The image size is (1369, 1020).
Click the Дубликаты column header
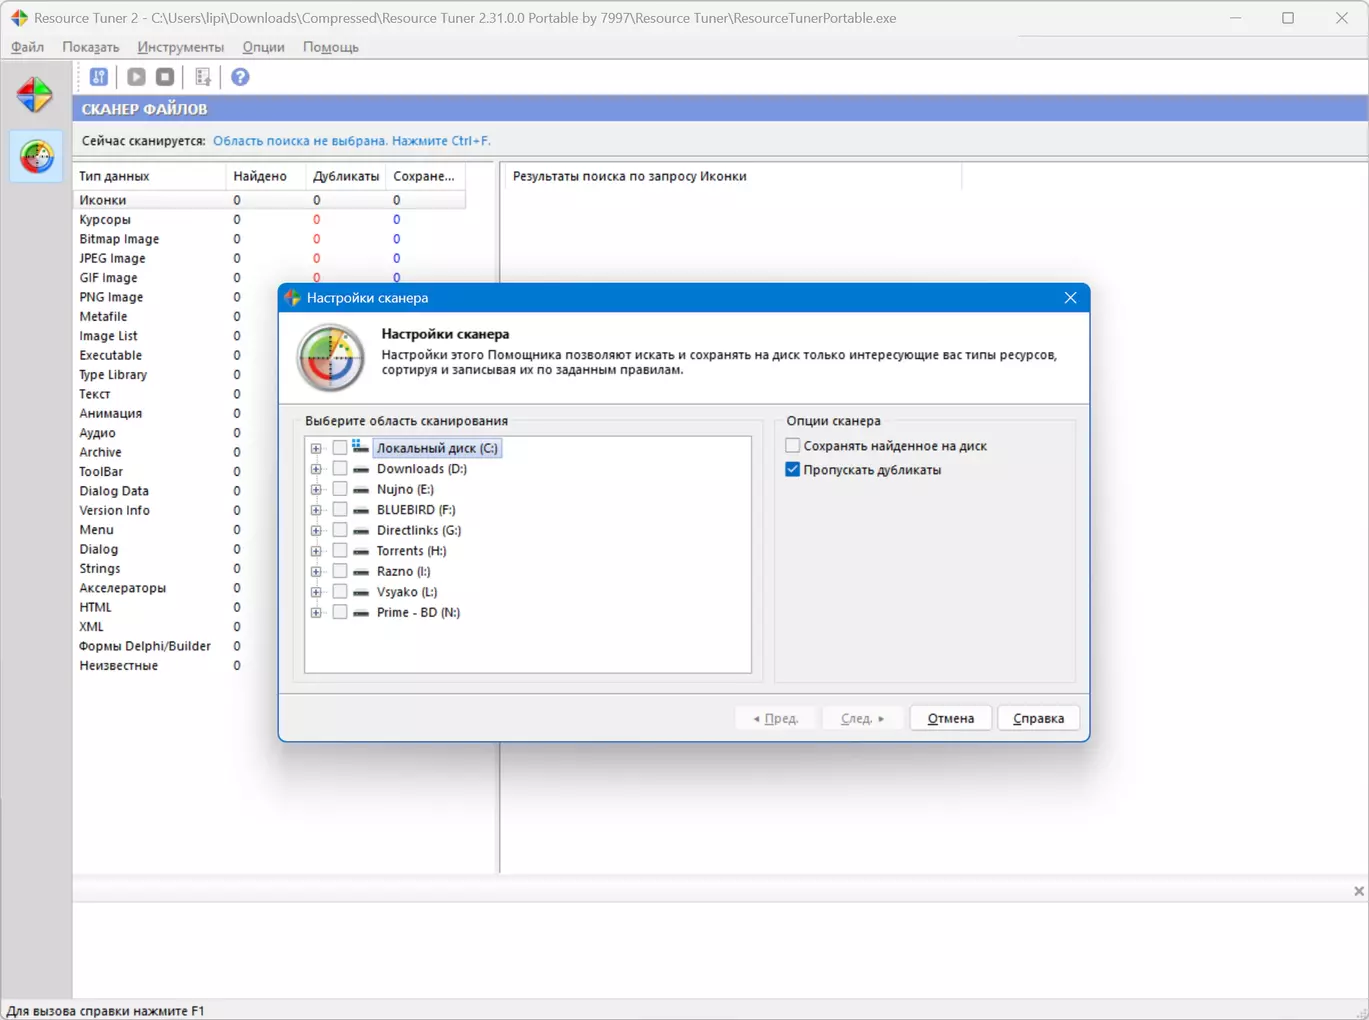point(346,176)
